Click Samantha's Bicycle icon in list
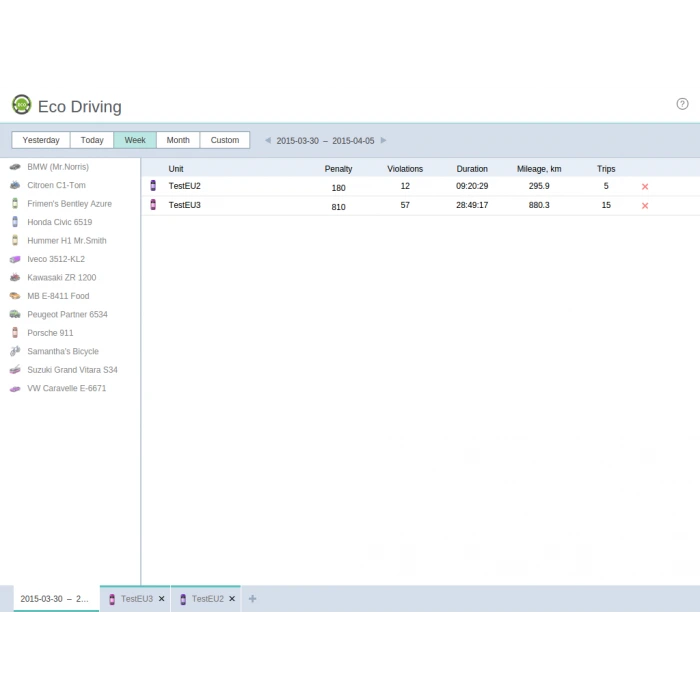 pos(15,352)
